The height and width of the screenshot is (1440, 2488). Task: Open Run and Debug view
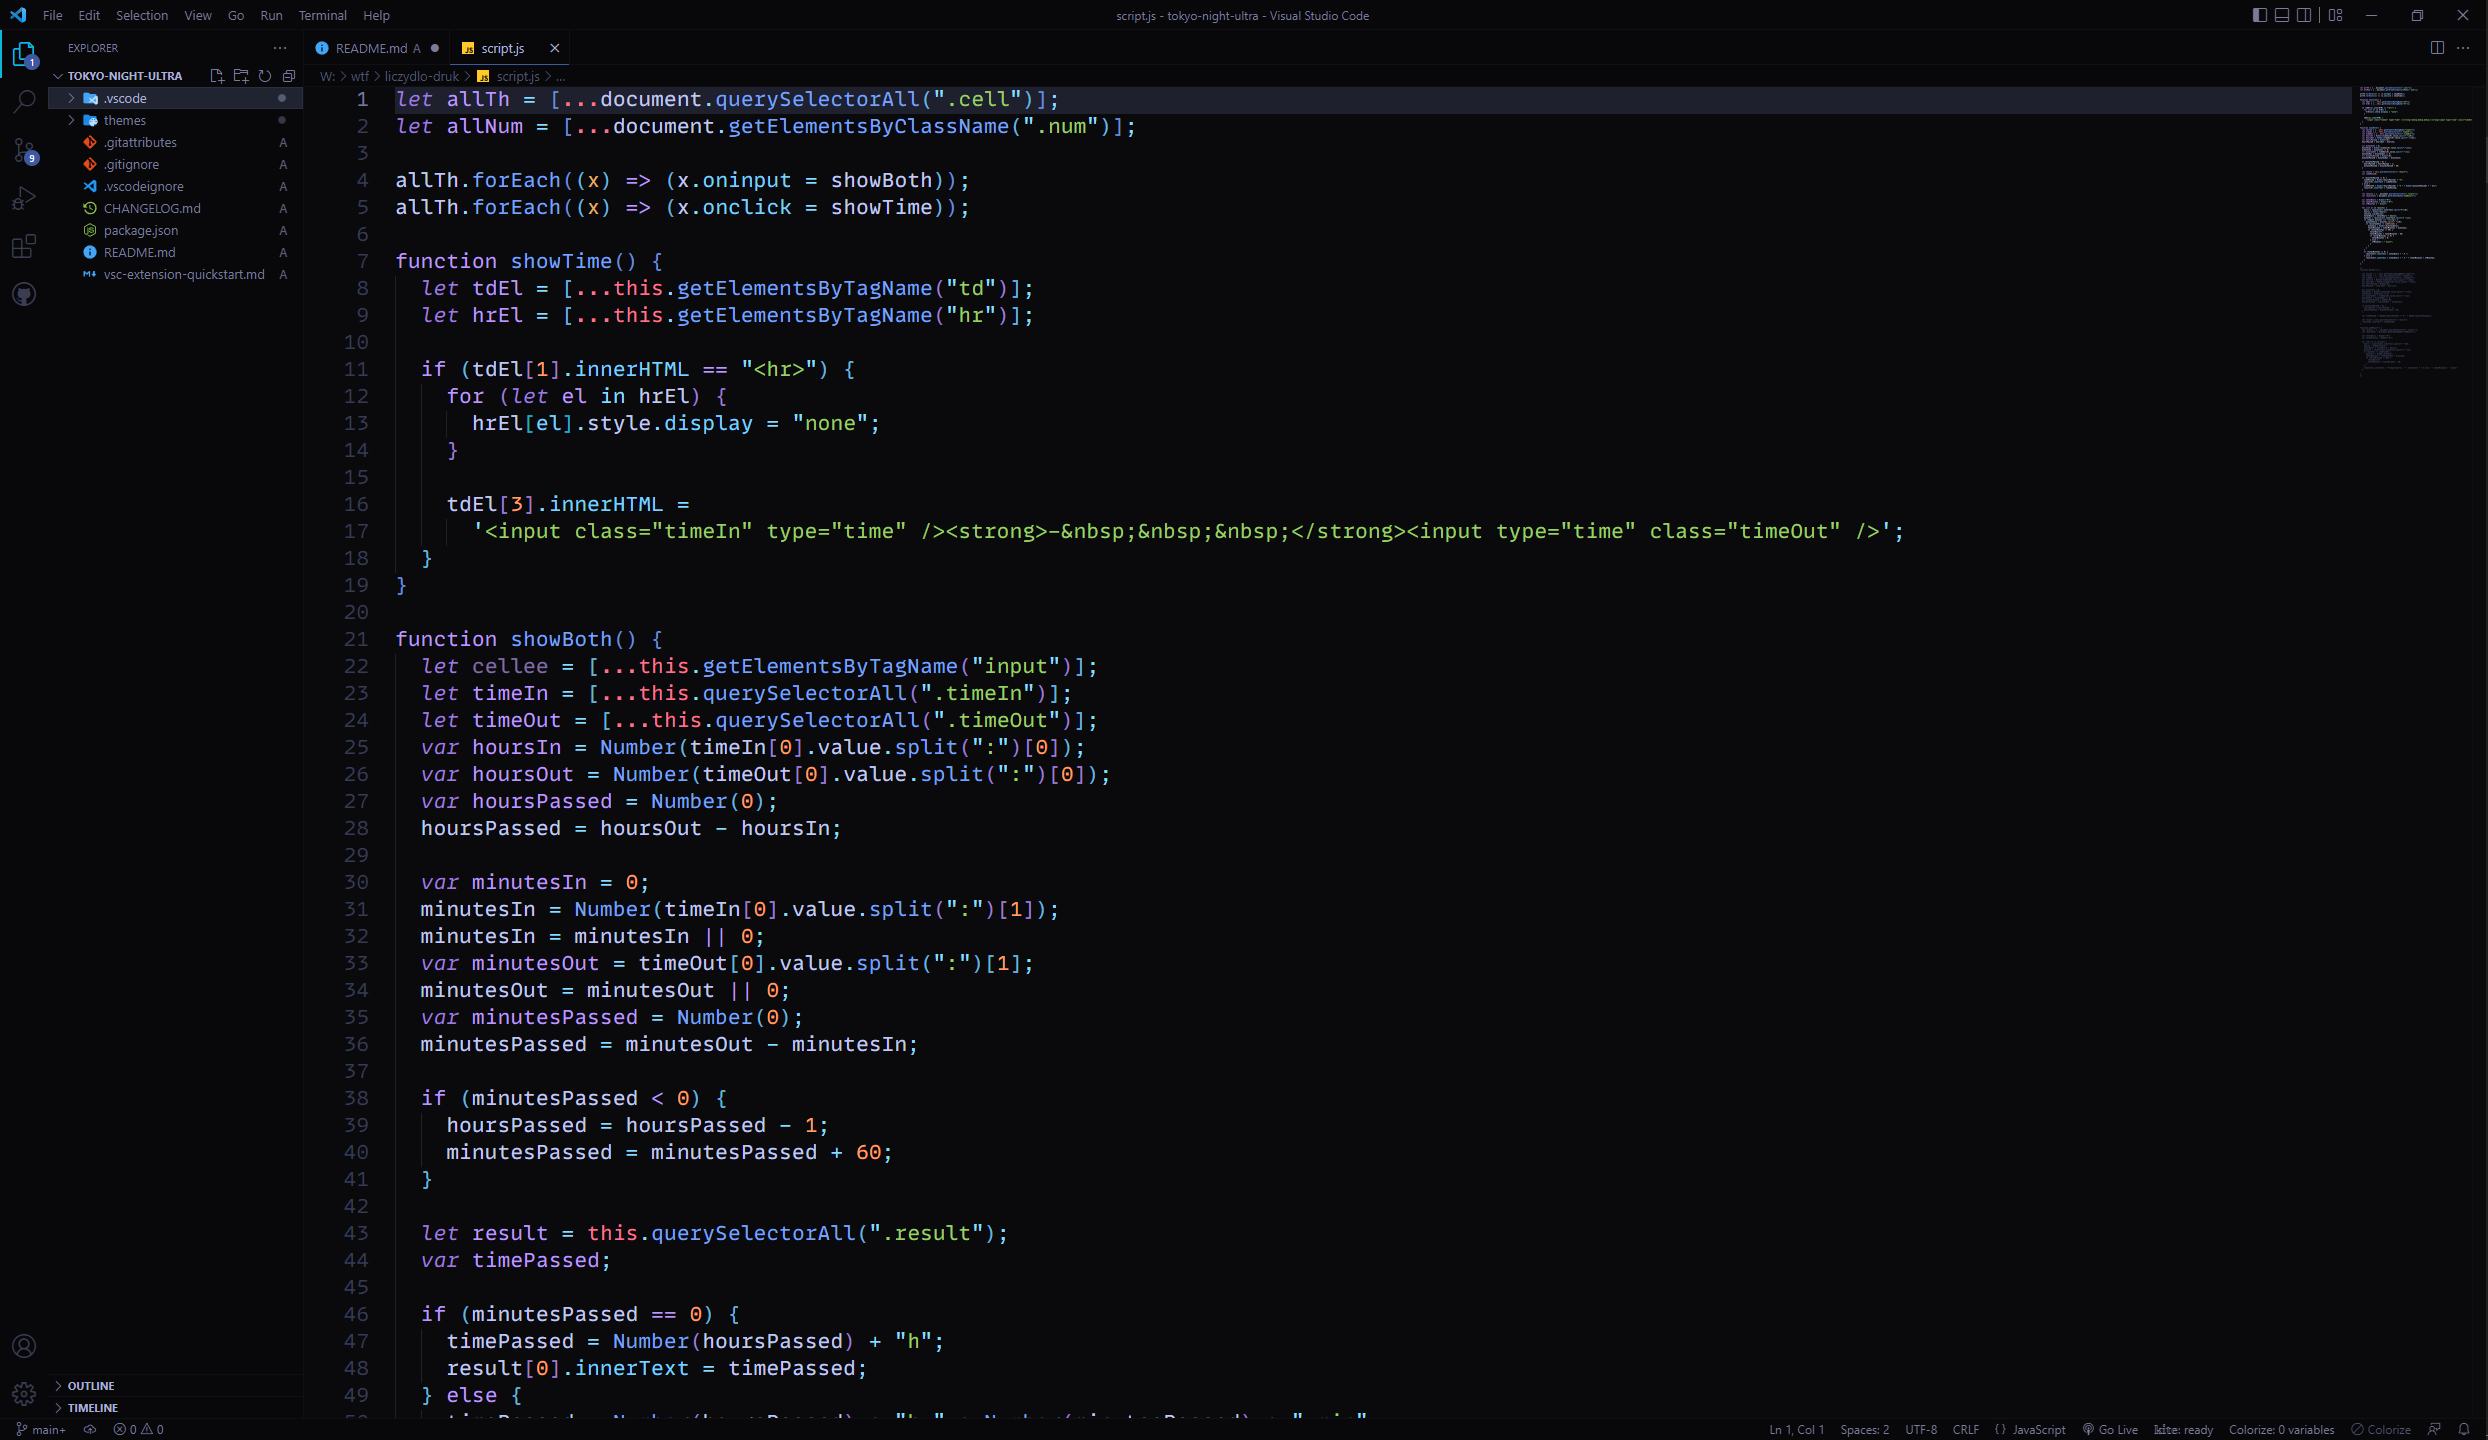pos(24,198)
